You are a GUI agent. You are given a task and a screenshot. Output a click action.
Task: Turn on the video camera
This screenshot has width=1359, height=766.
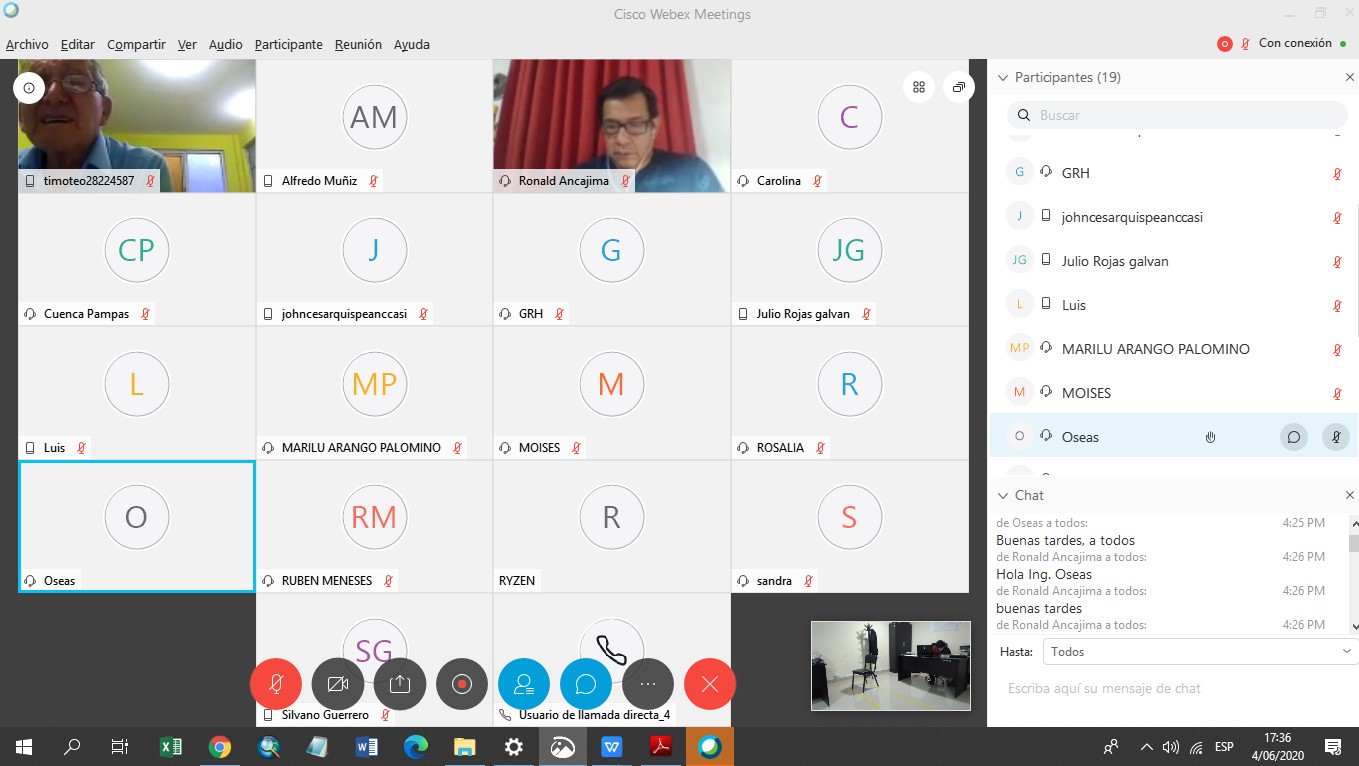tap(337, 684)
